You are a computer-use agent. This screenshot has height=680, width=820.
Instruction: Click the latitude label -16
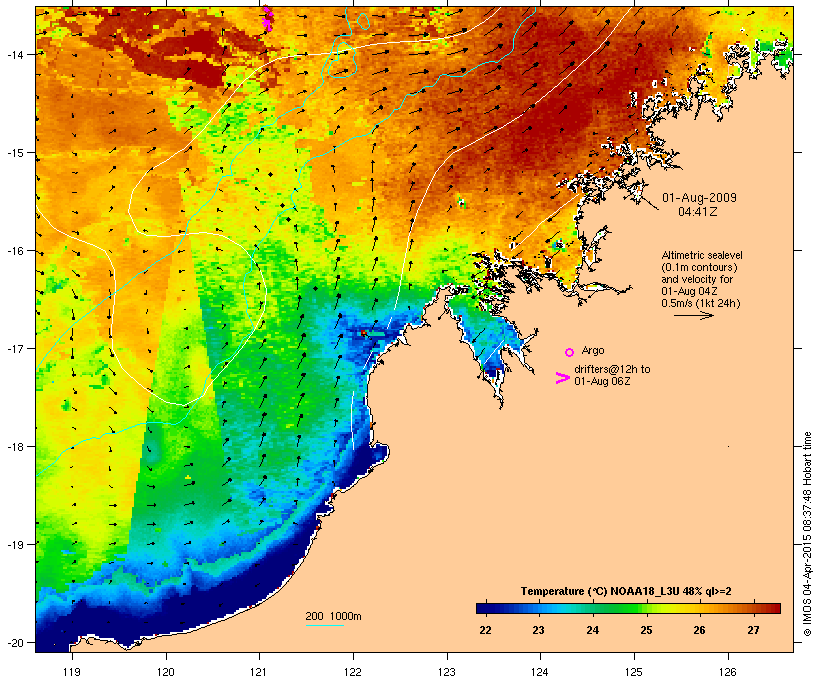(x=15, y=251)
